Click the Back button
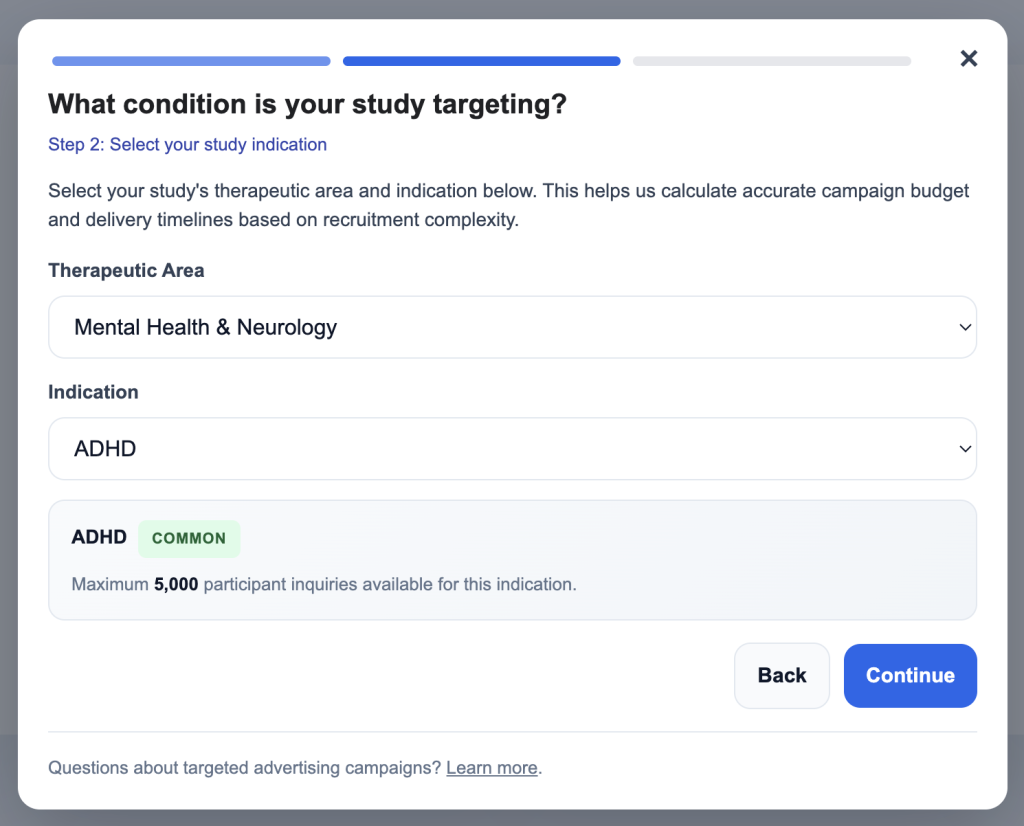 781,675
